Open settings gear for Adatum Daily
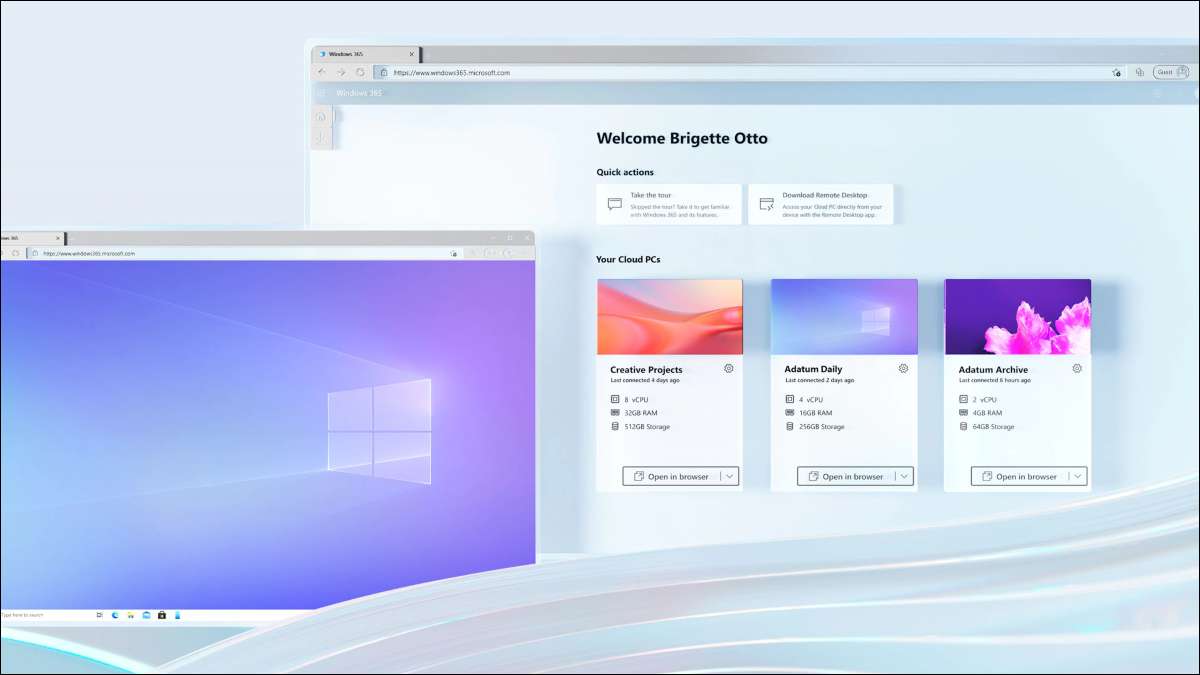Image resolution: width=1200 pixels, height=675 pixels. click(903, 368)
